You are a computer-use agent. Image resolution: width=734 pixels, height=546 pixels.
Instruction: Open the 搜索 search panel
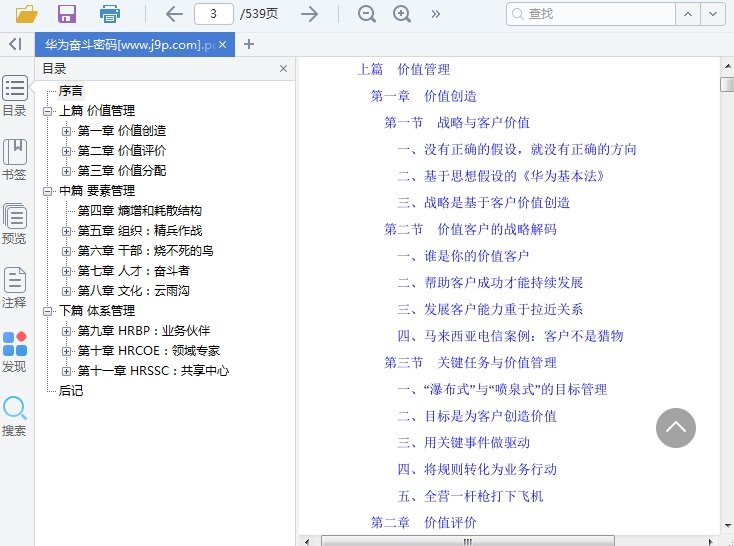coord(15,416)
